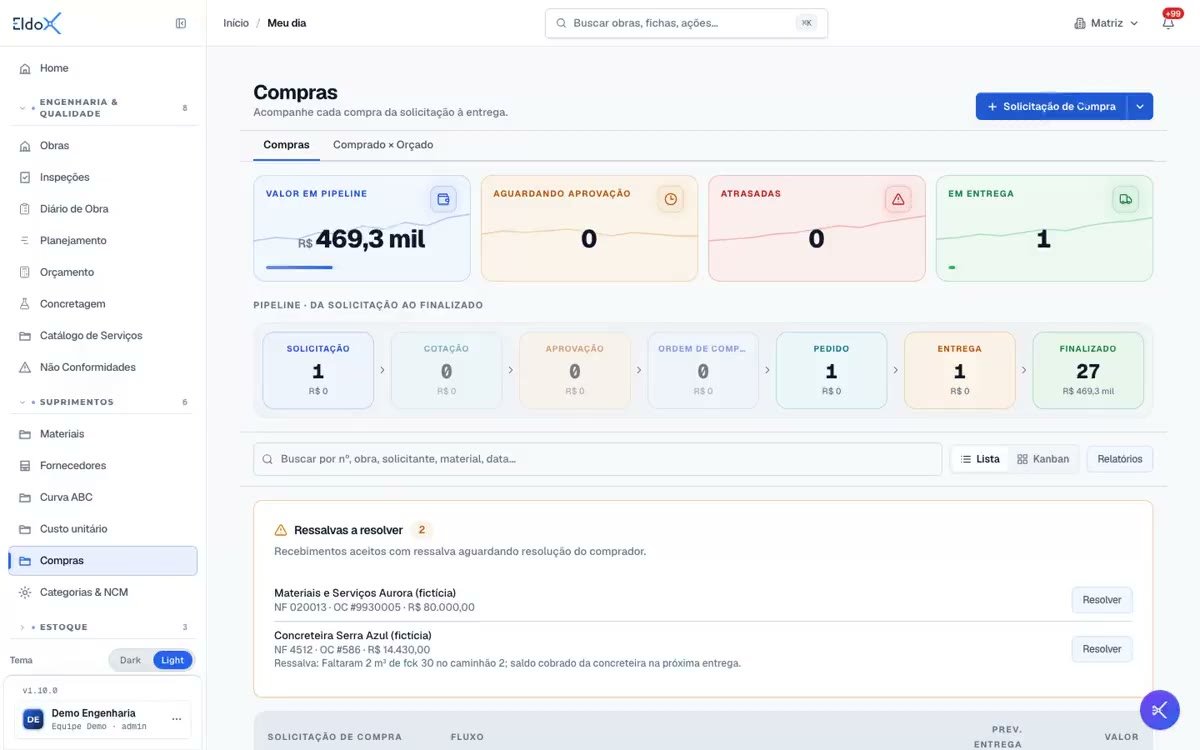Open the Relatórios button
The image size is (1200, 750).
point(1120,459)
